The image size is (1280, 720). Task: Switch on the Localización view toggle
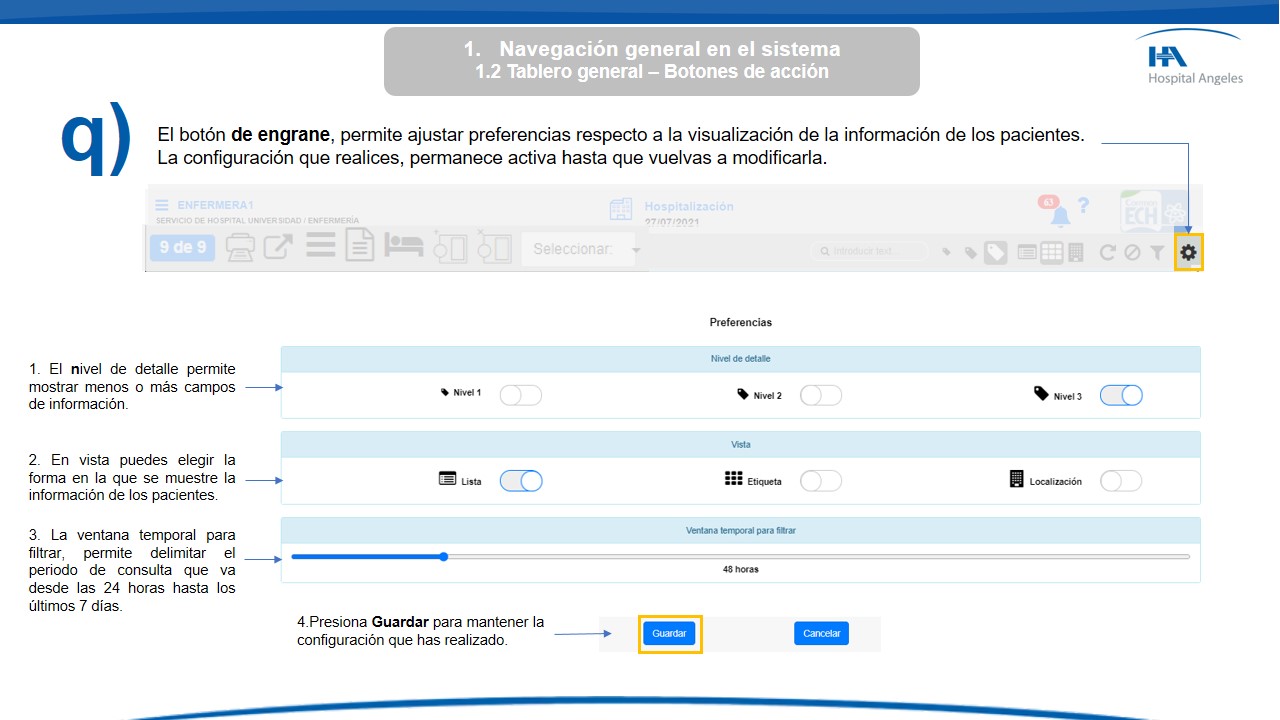1120,481
